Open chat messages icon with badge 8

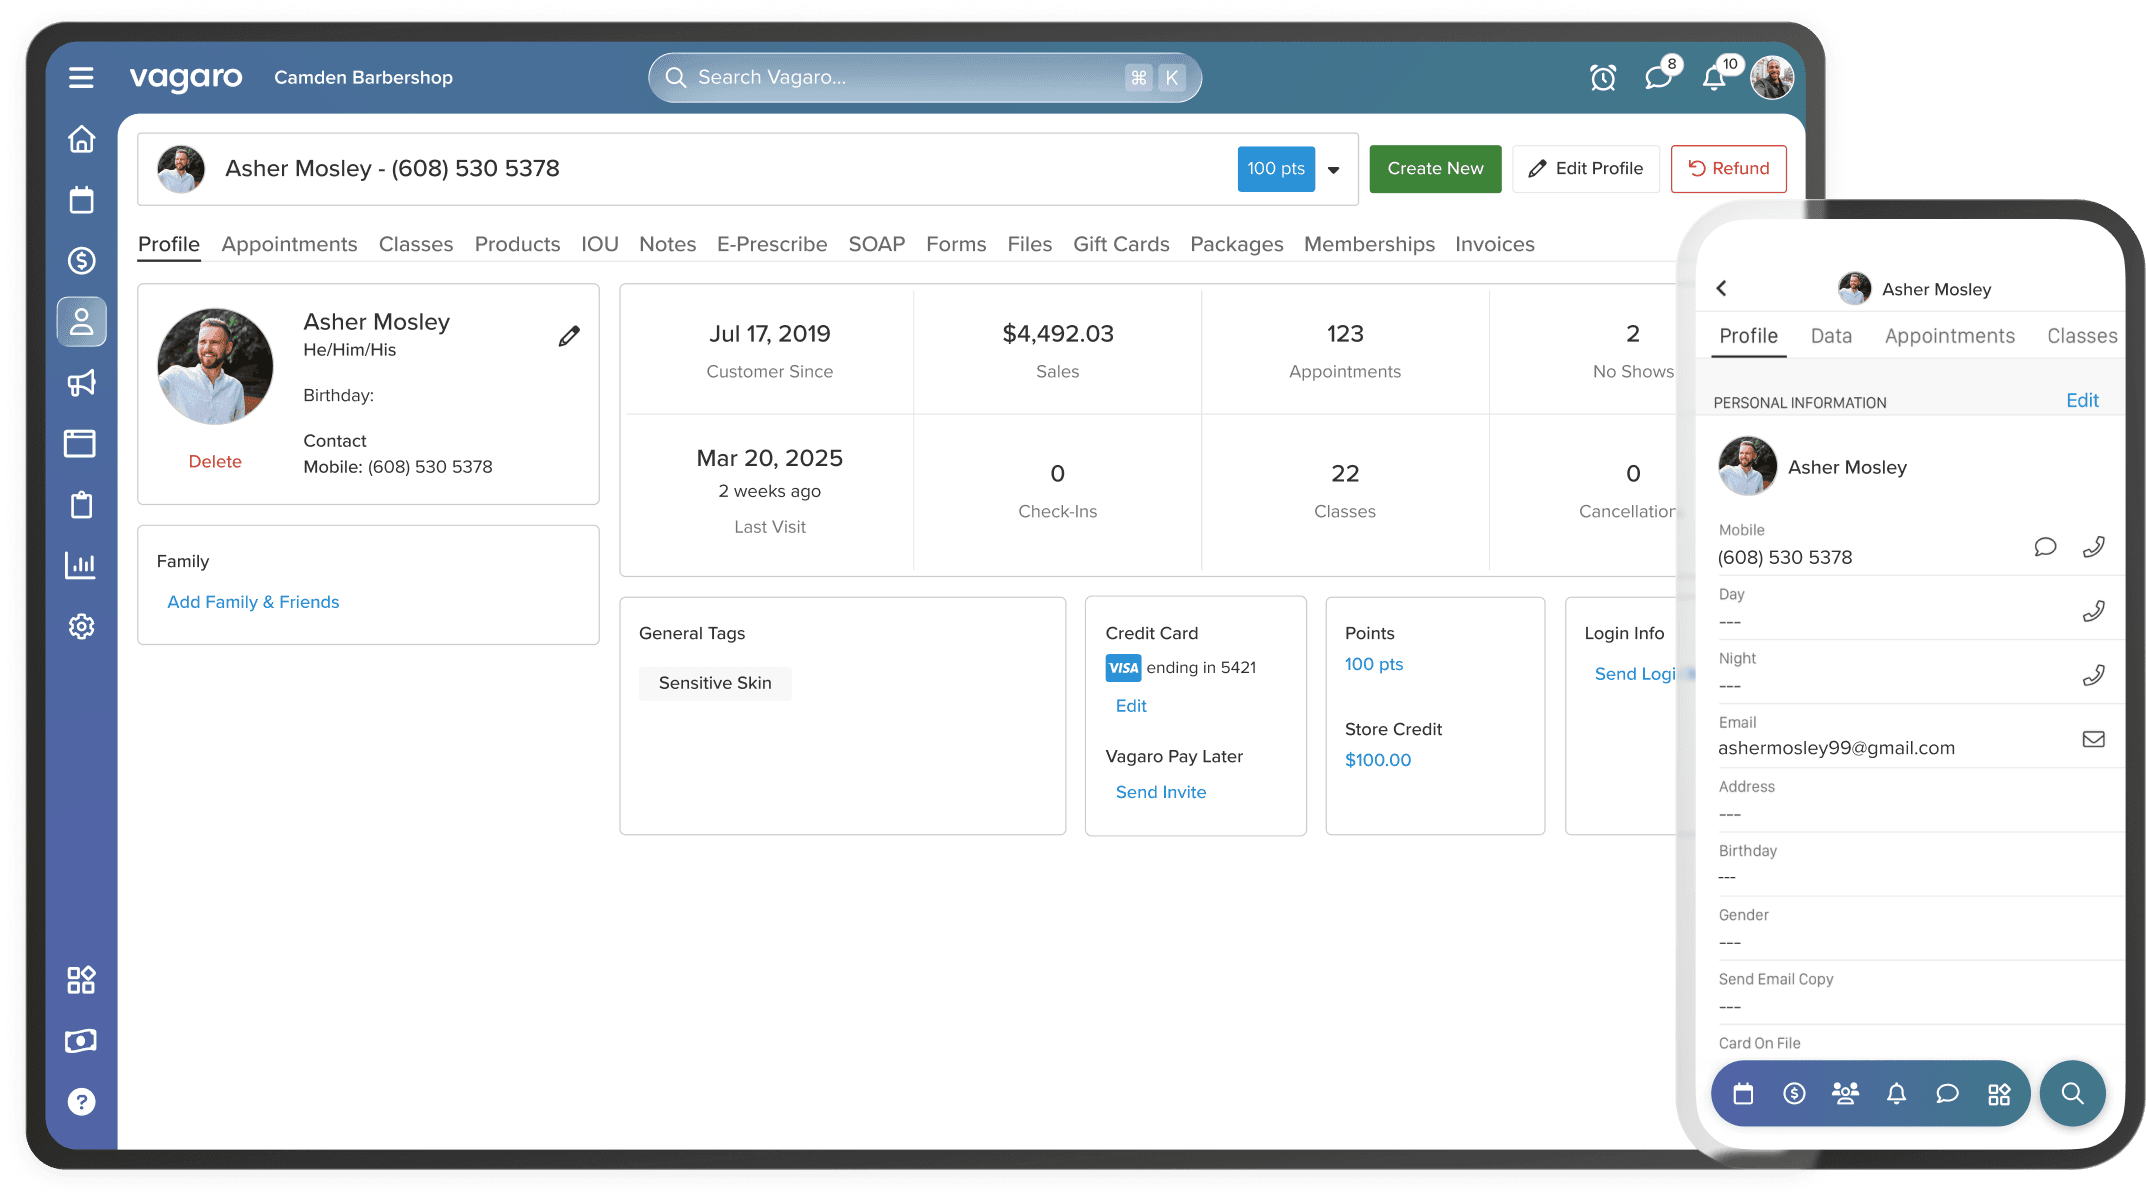point(1658,78)
